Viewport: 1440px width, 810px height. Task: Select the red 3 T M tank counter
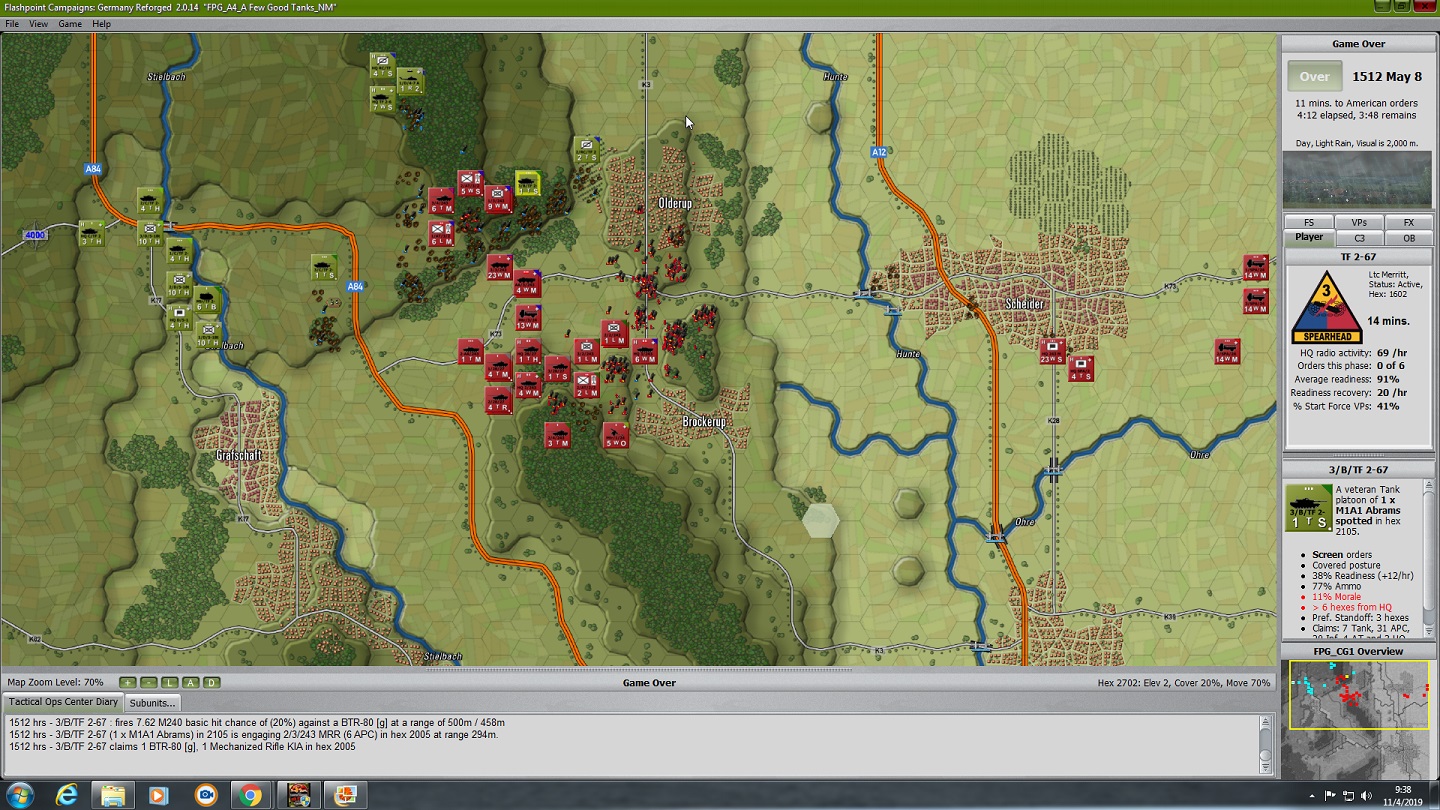coord(557,435)
